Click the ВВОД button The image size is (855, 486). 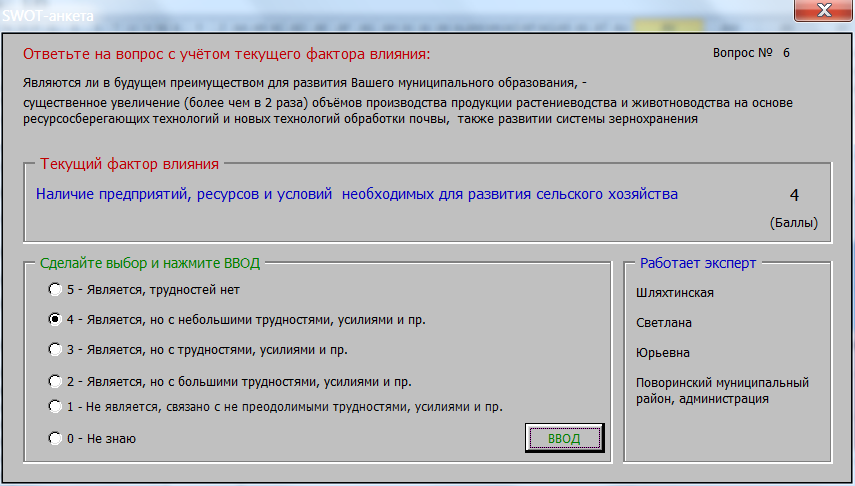(x=564, y=438)
